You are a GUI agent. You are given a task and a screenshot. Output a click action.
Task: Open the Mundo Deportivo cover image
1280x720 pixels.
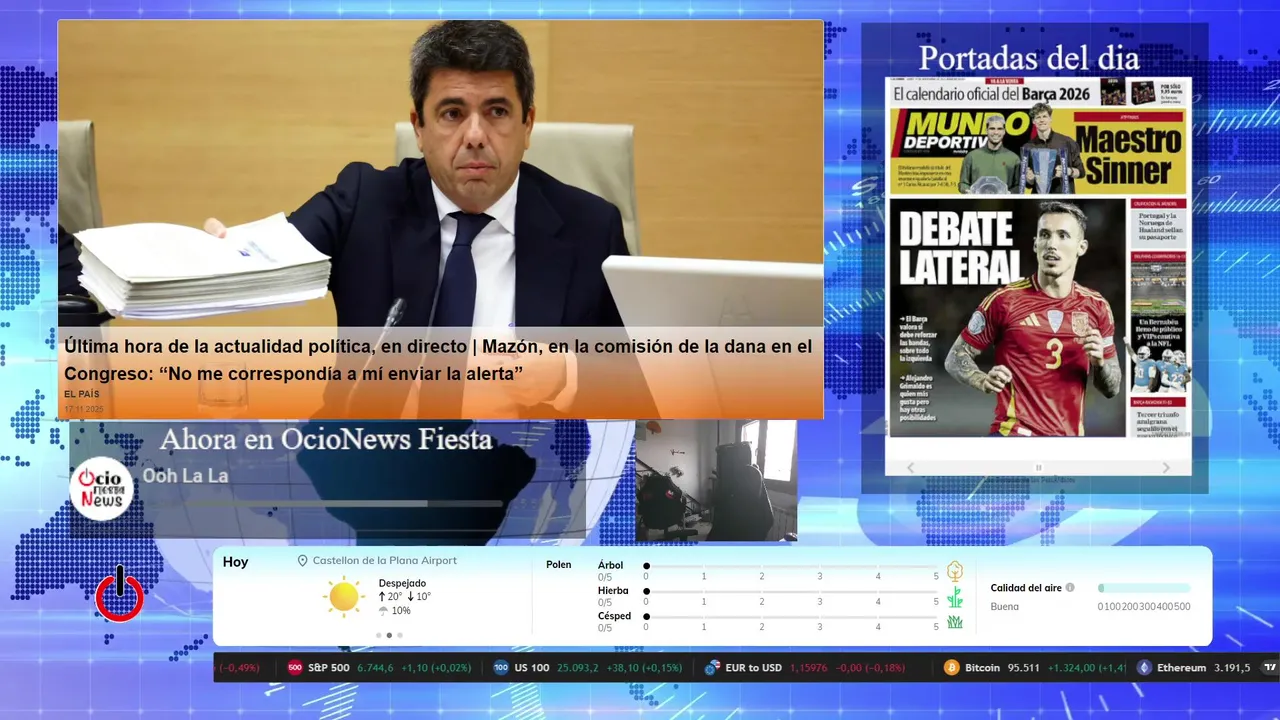click(1038, 258)
